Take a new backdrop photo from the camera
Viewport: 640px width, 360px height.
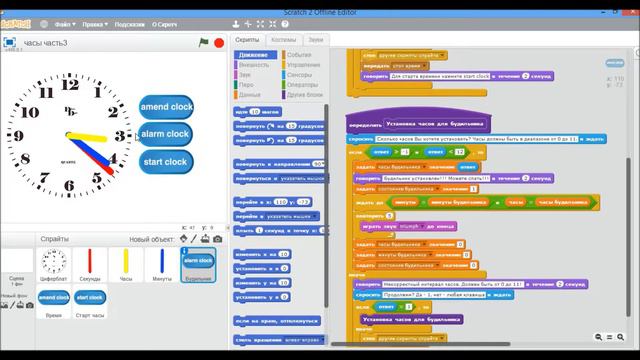coord(30,305)
